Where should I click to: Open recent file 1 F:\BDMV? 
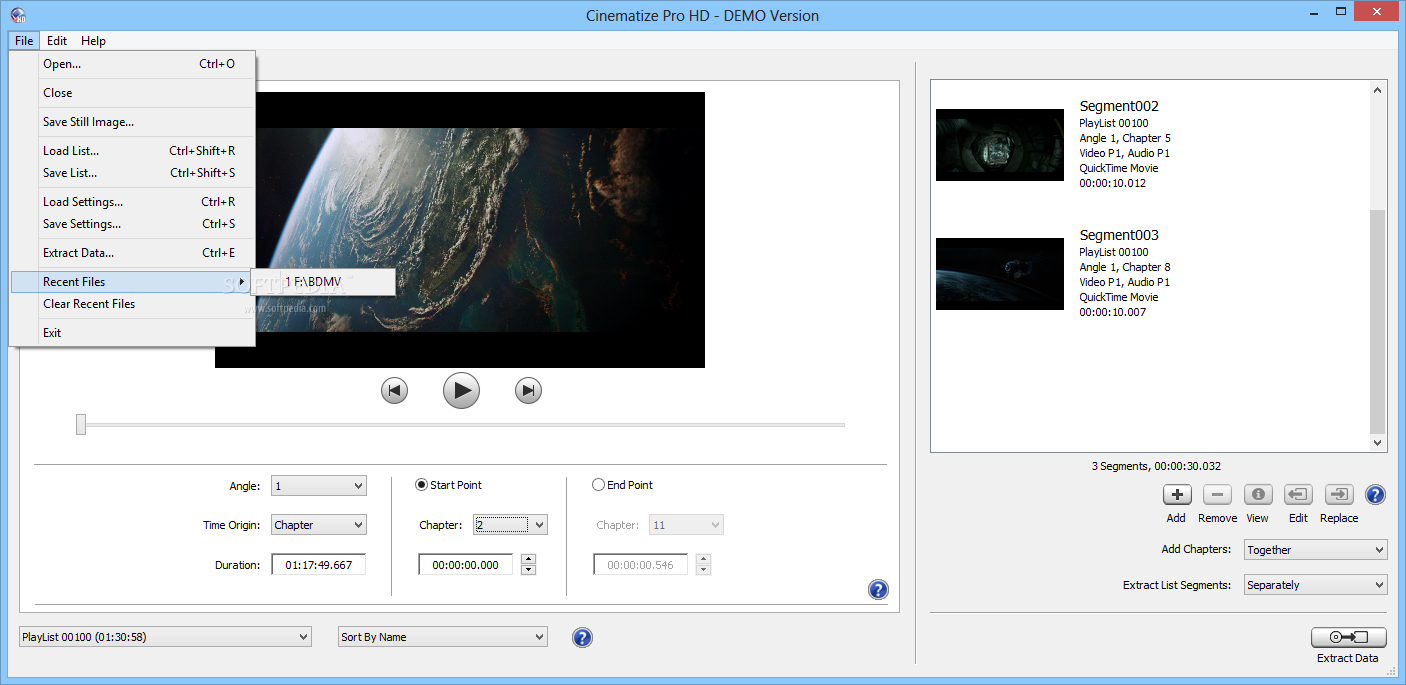click(x=323, y=282)
